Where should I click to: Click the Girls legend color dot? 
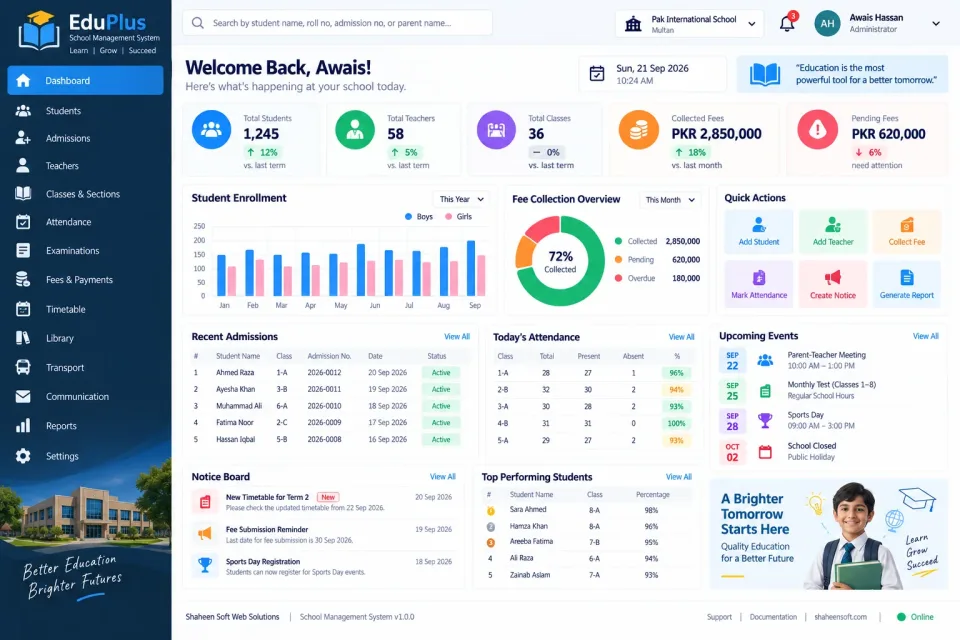(449, 216)
